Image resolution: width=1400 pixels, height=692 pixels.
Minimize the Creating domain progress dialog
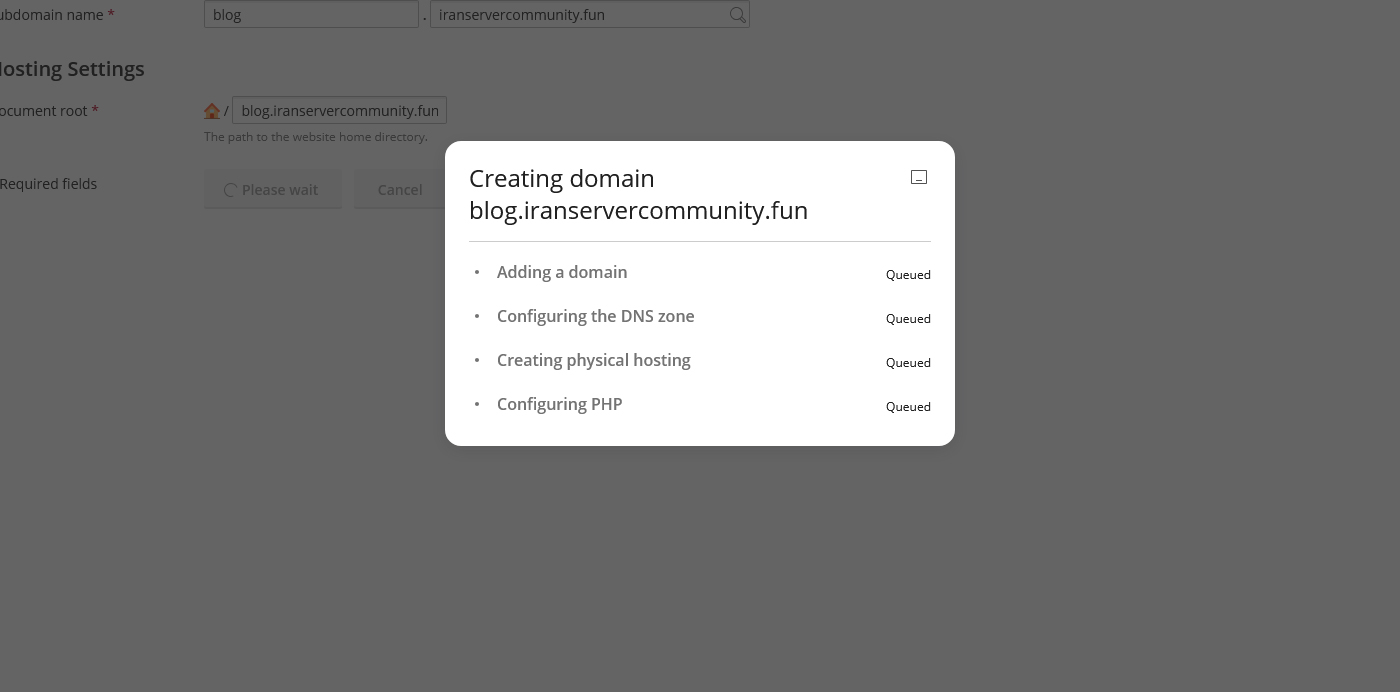pos(918,178)
